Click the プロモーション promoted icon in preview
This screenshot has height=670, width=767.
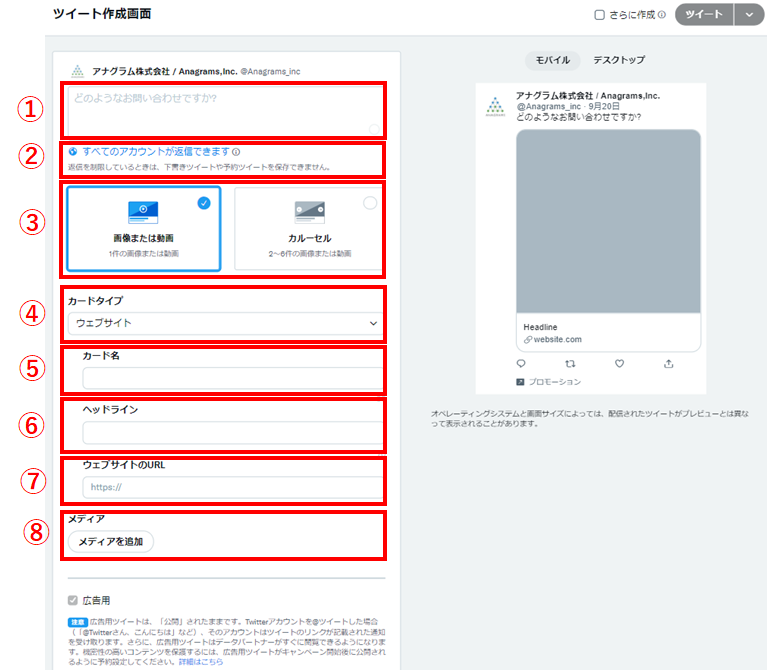pos(520,382)
